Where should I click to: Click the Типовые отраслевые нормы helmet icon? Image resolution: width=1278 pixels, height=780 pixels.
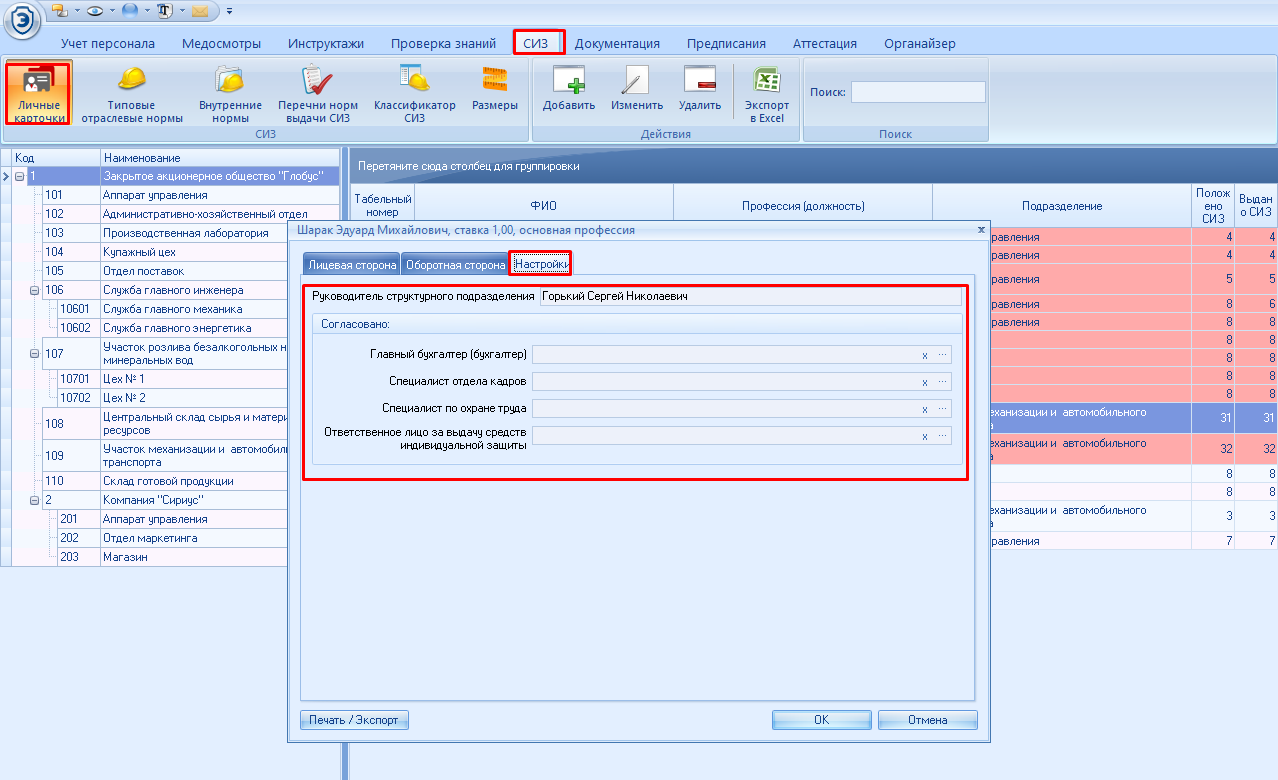pos(132,94)
